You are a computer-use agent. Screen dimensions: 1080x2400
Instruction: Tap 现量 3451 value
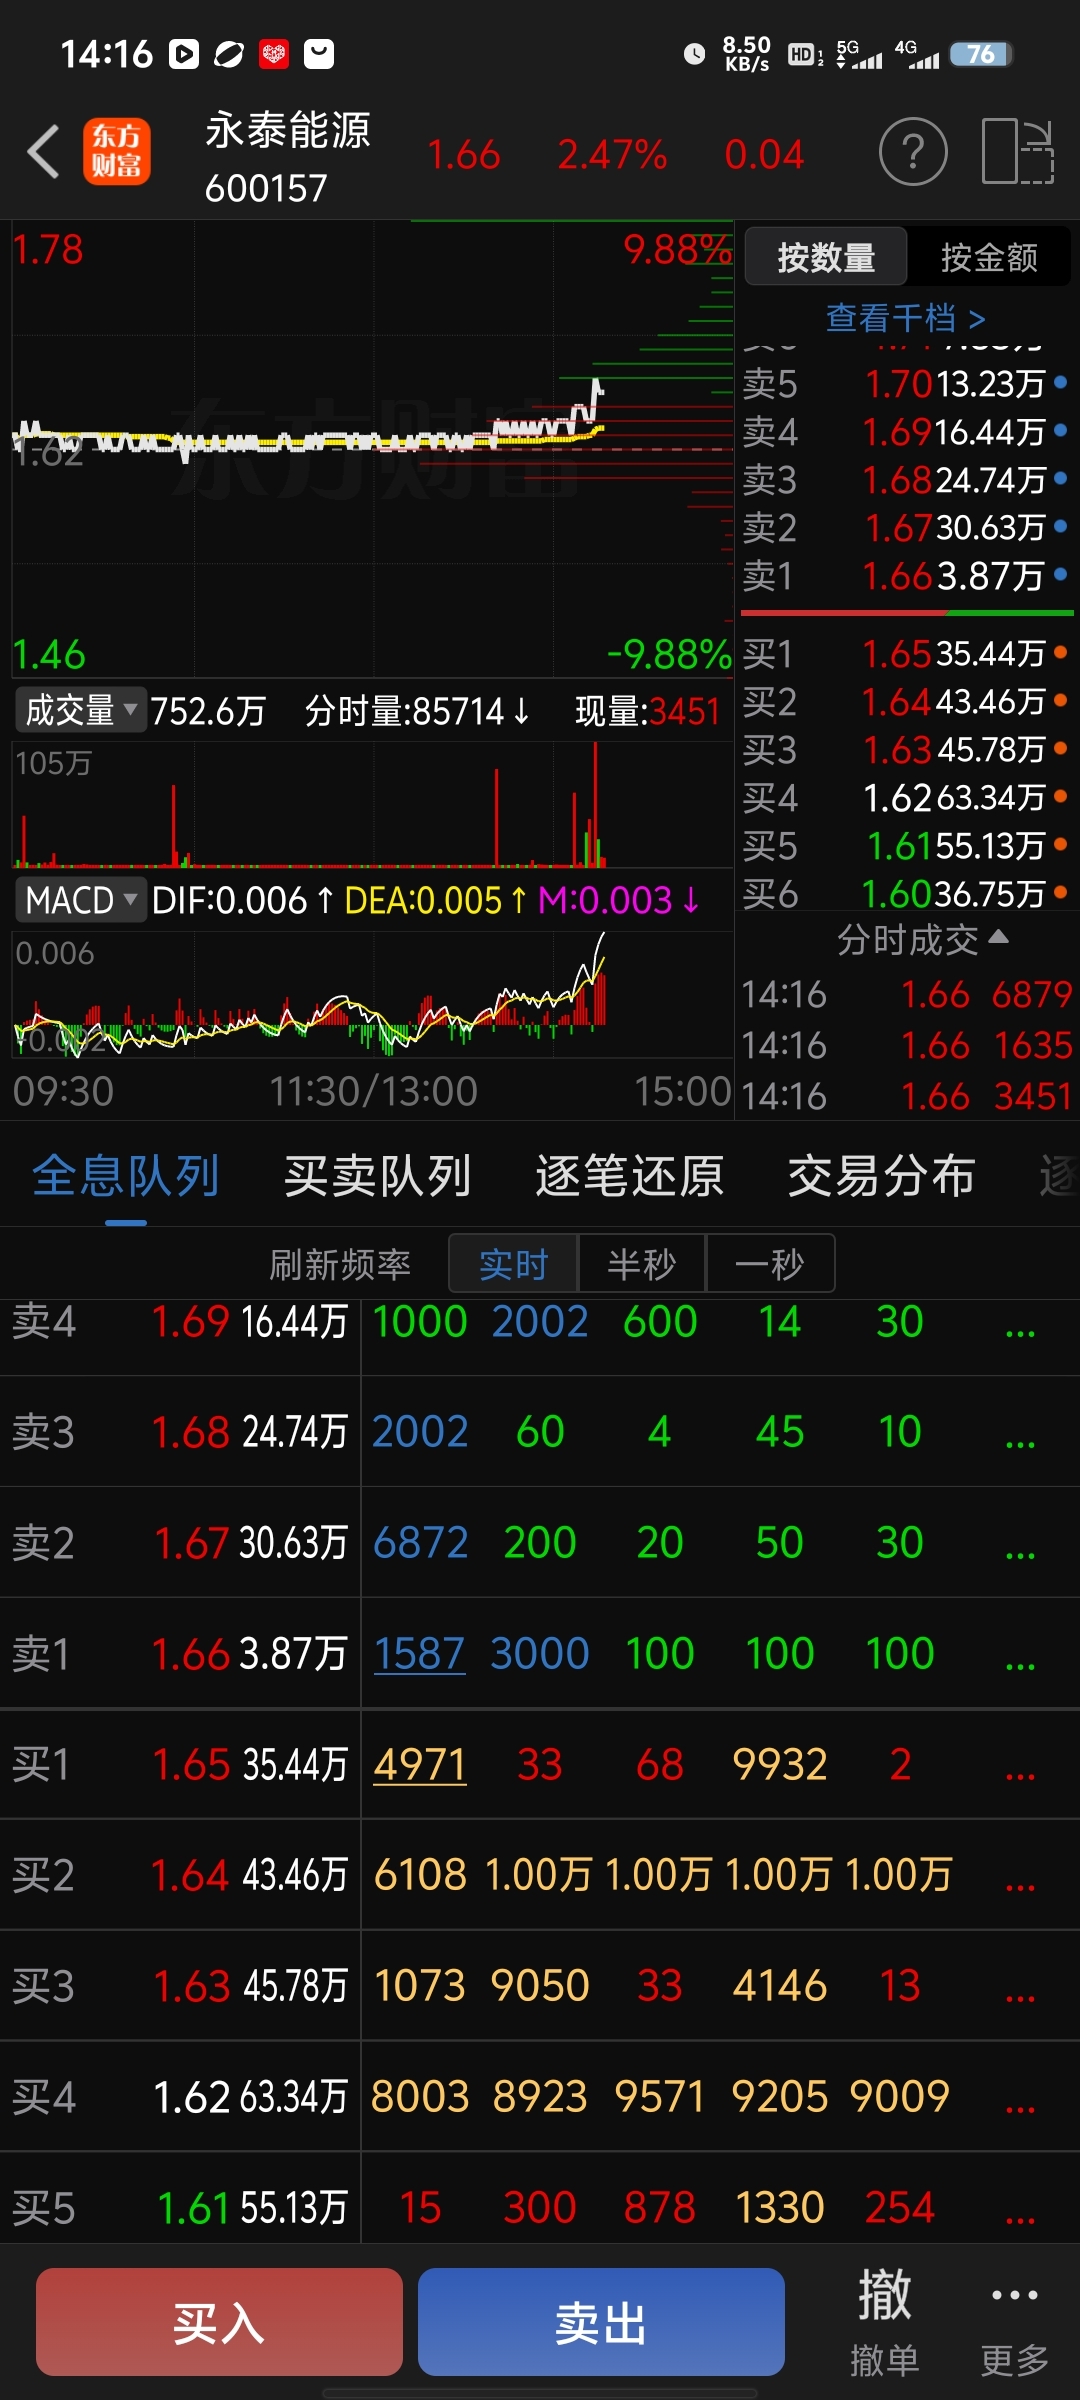(685, 711)
